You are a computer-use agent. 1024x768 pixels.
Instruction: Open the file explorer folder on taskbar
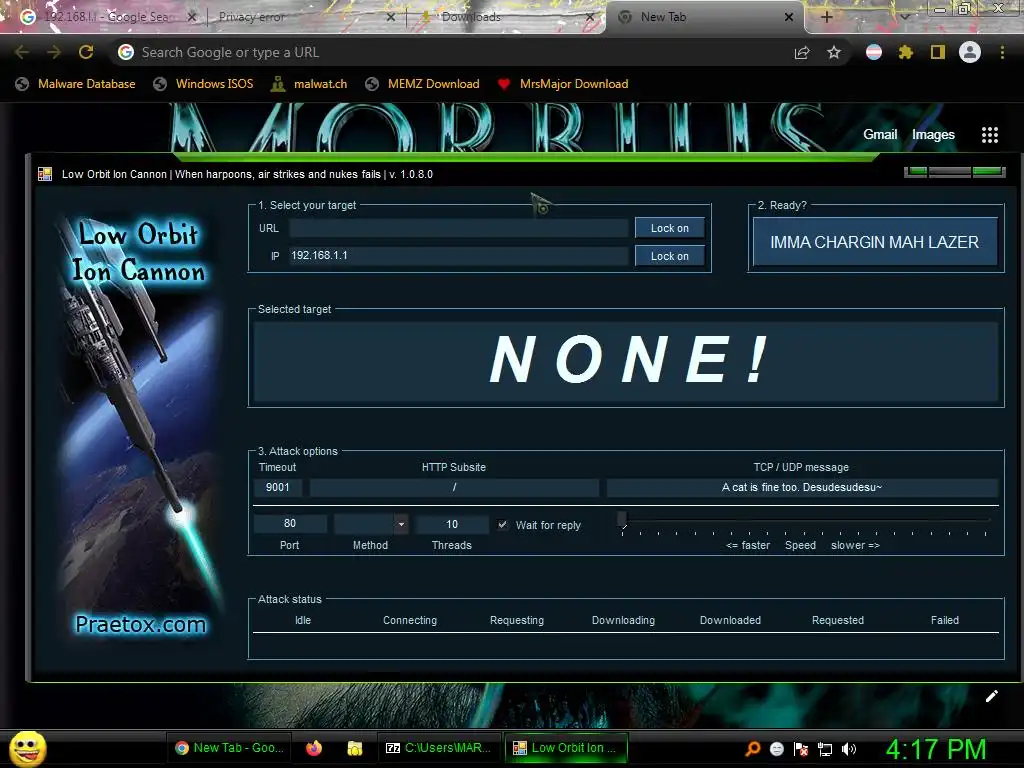point(355,748)
